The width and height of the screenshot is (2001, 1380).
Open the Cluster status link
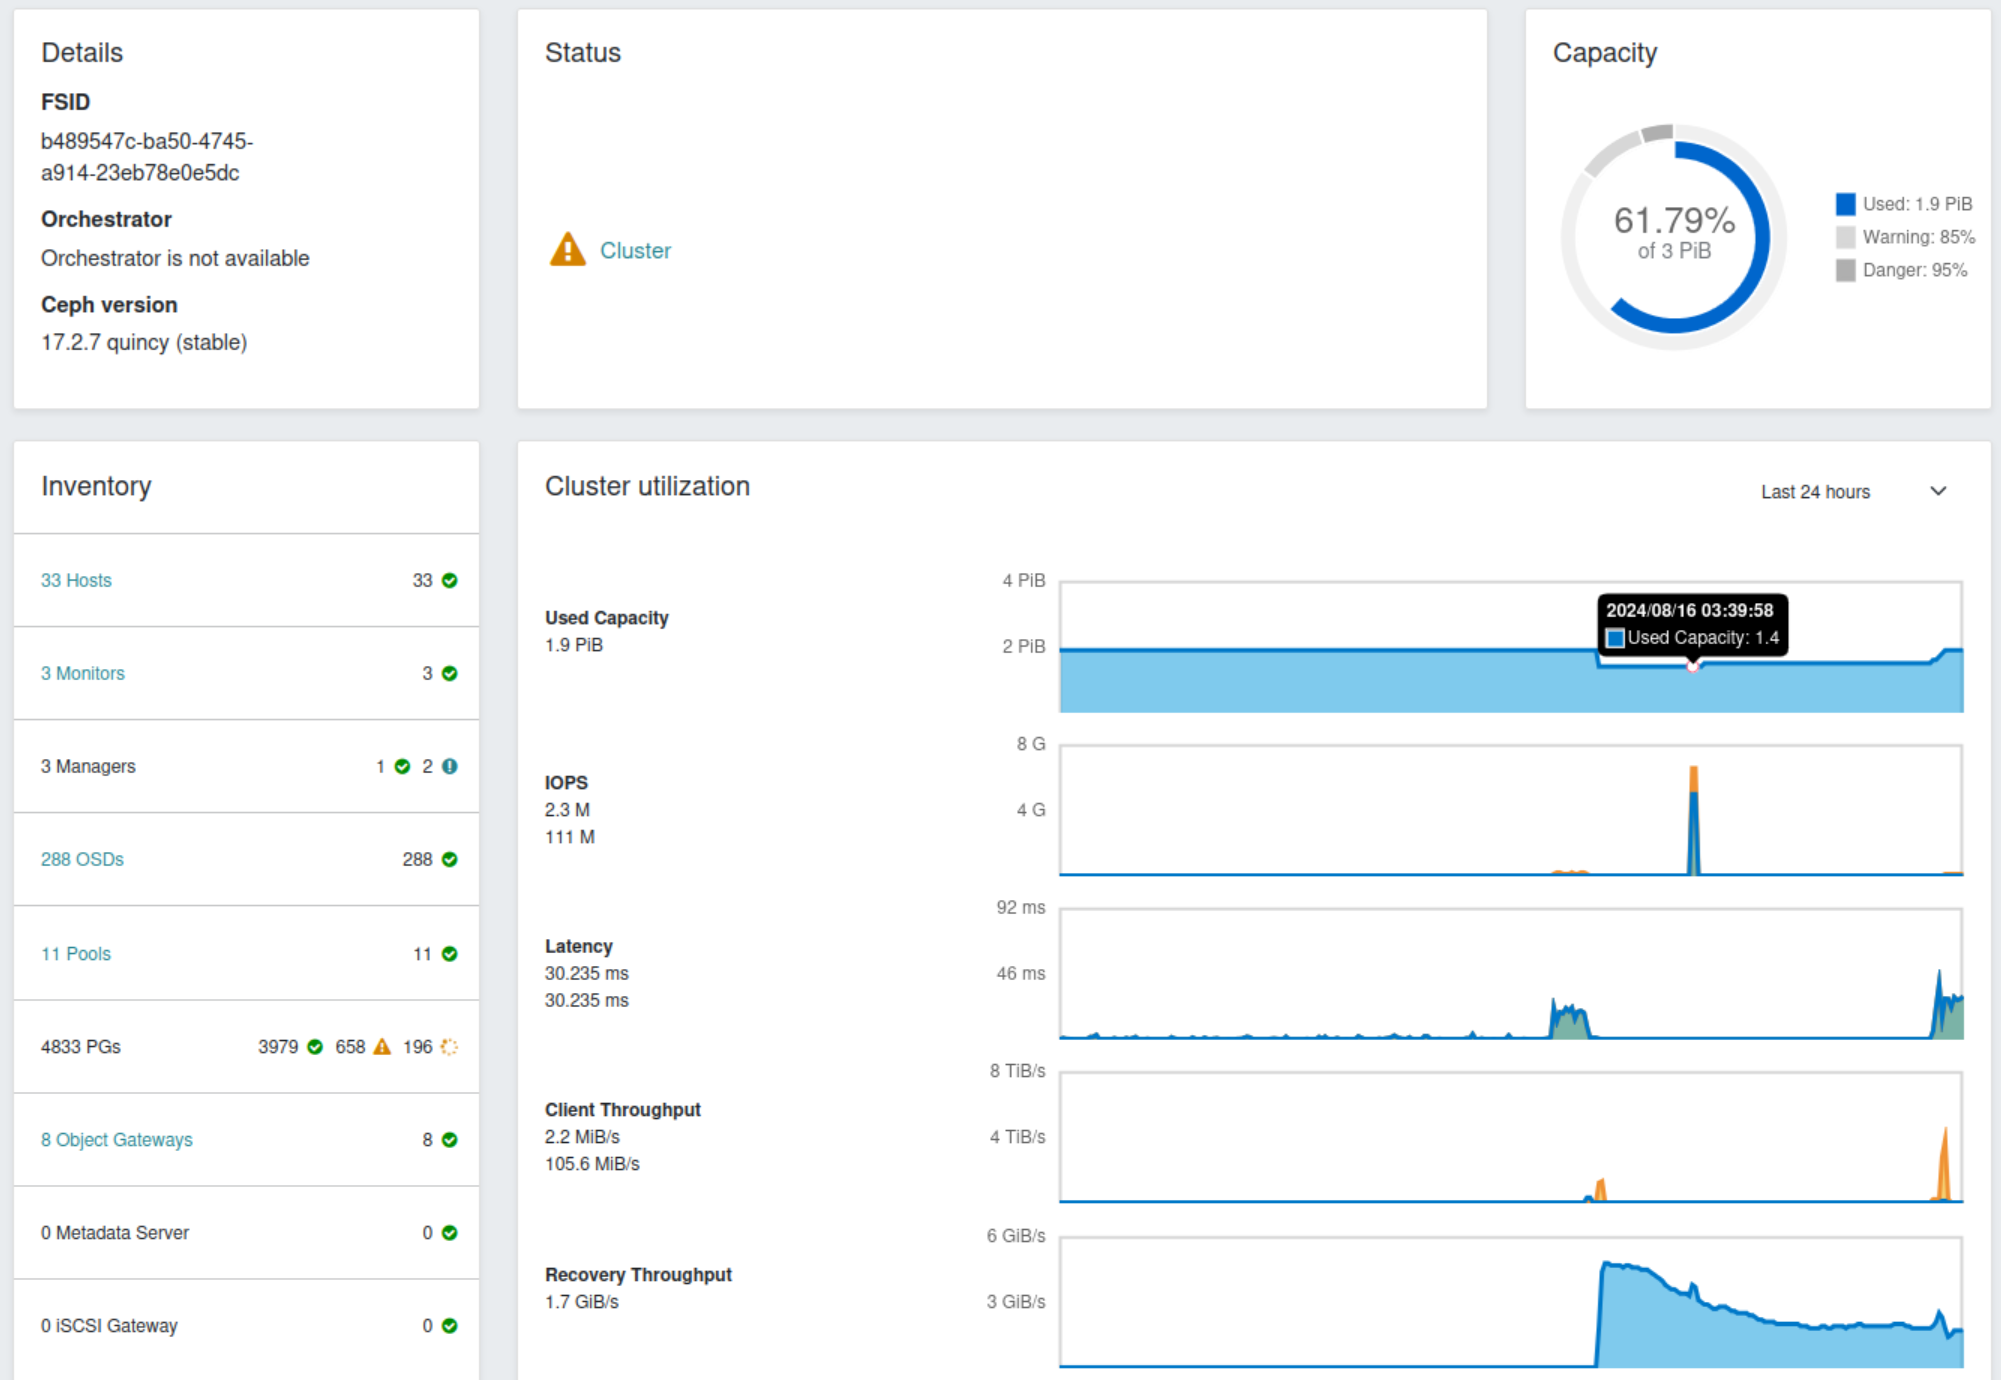(635, 250)
